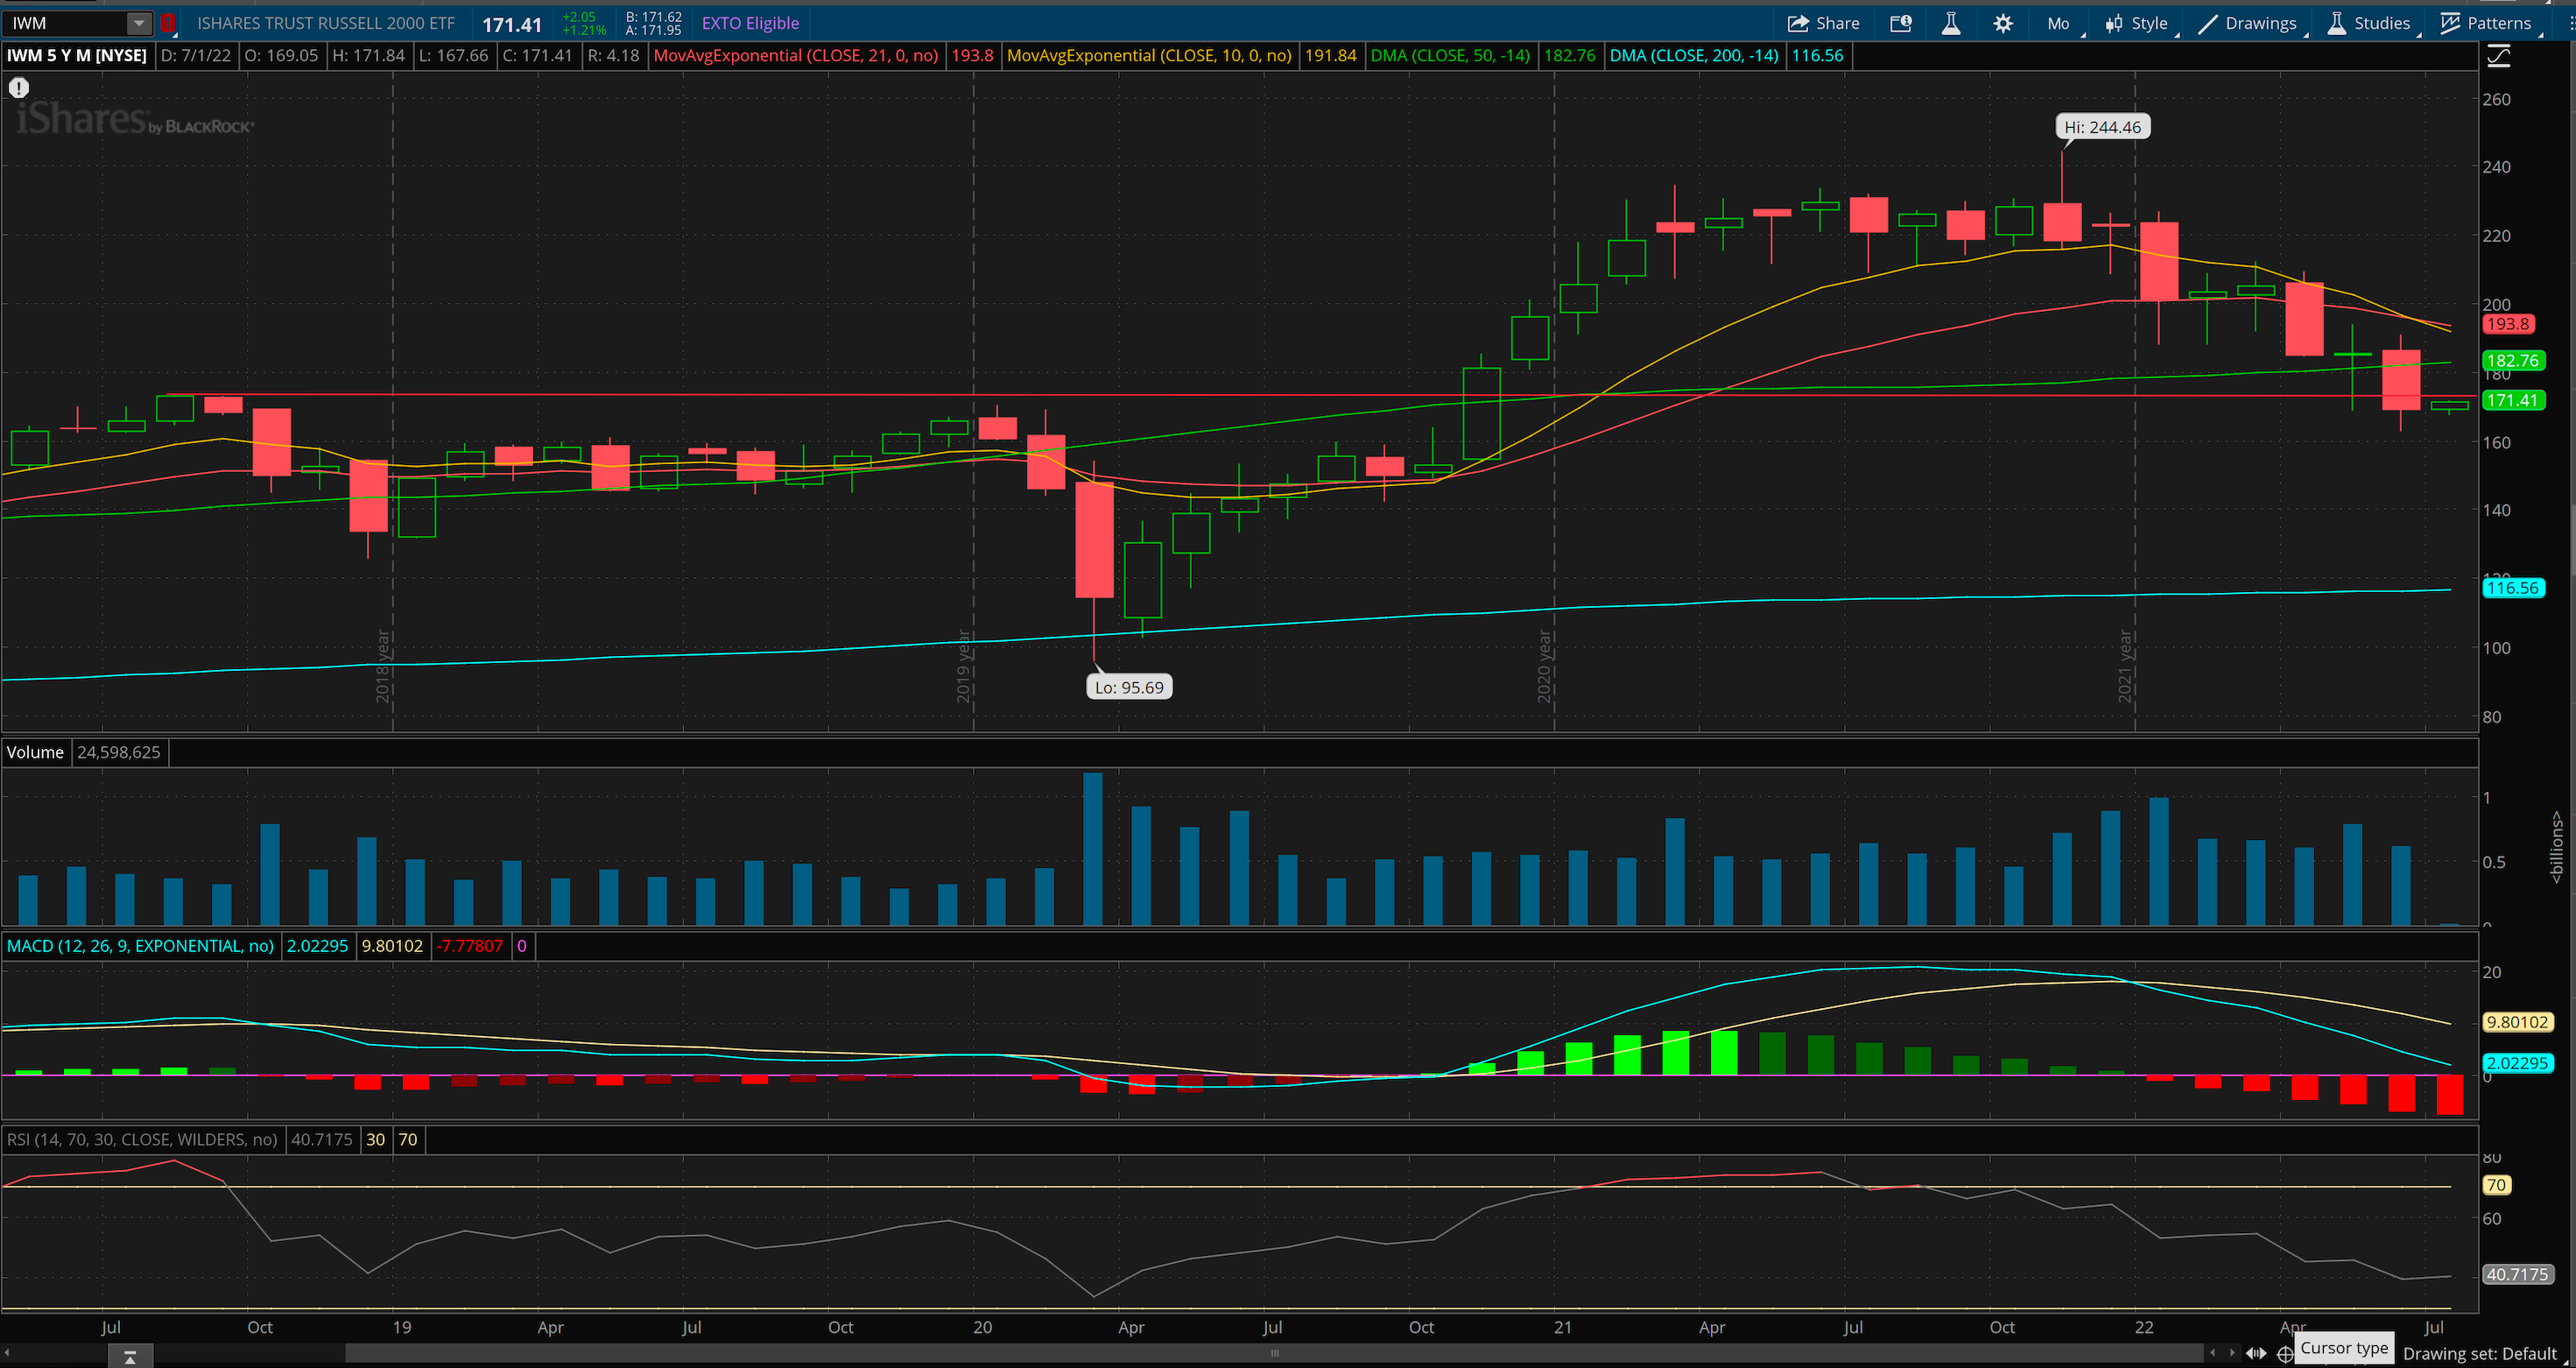Toggle the red linked symbol color box
The height and width of the screenshot is (1368, 2576).
167,23
